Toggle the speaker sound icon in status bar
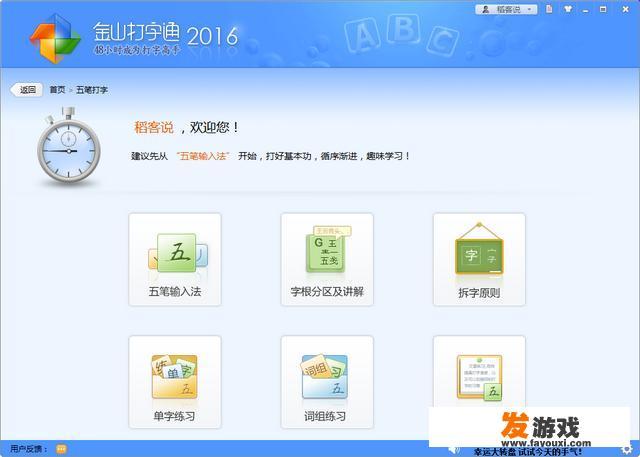The width and height of the screenshot is (640, 457). coord(454,450)
